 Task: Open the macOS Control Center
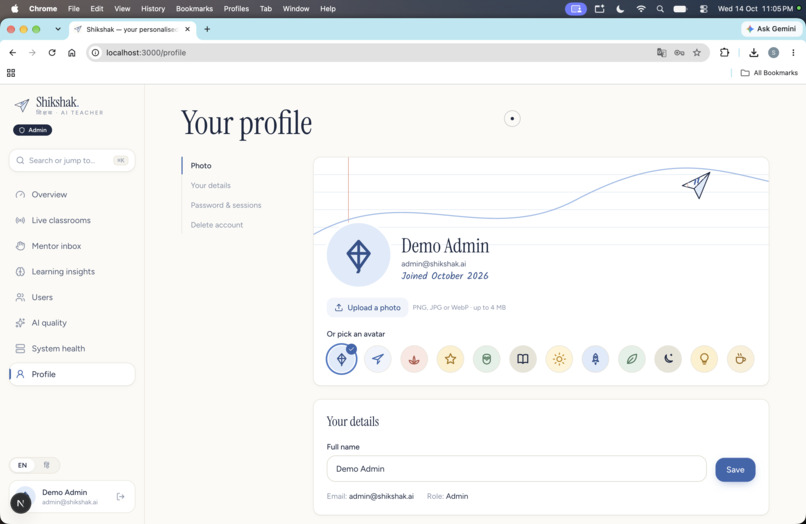703,9
